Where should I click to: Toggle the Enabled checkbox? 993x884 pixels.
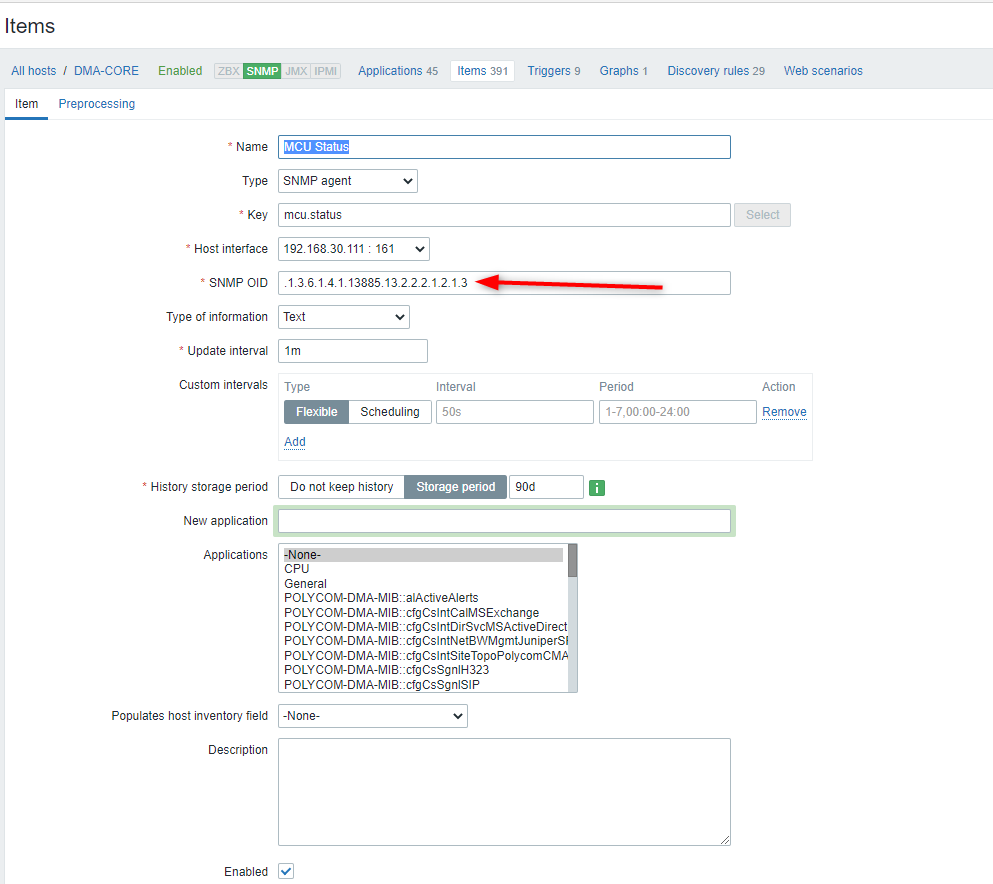286,871
